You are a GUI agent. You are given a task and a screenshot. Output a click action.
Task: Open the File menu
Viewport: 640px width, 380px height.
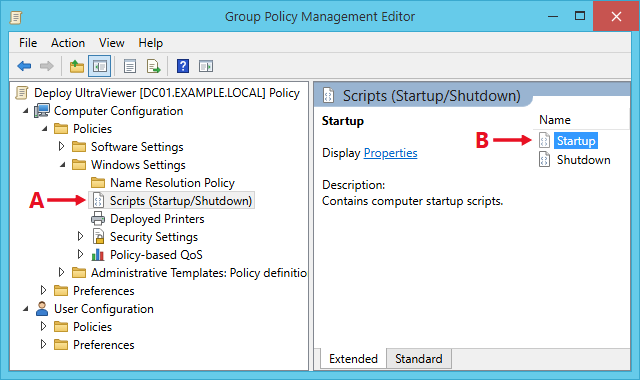pyautogui.click(x=28, y=43)
